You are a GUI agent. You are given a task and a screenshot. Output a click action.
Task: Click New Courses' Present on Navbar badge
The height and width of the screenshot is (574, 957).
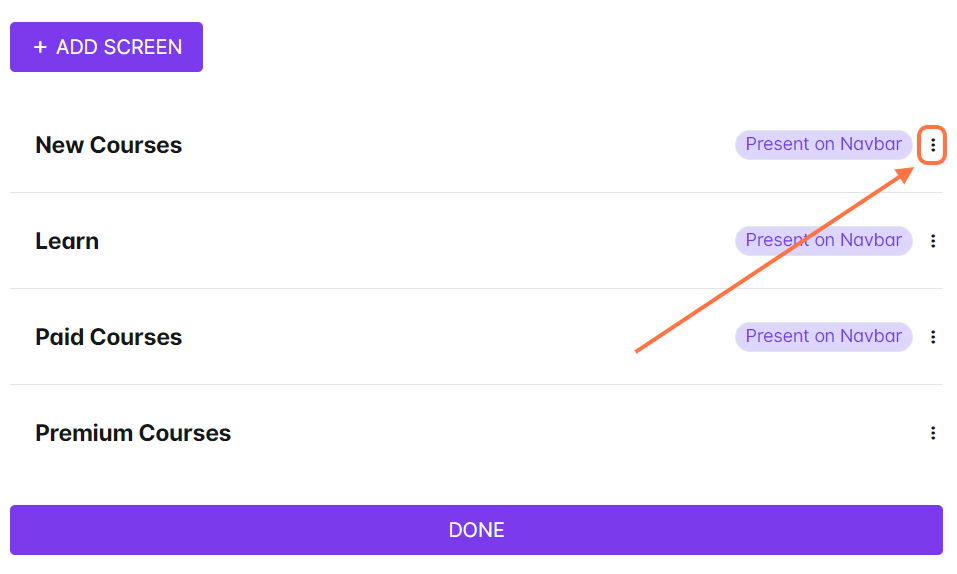pos(823,145)
